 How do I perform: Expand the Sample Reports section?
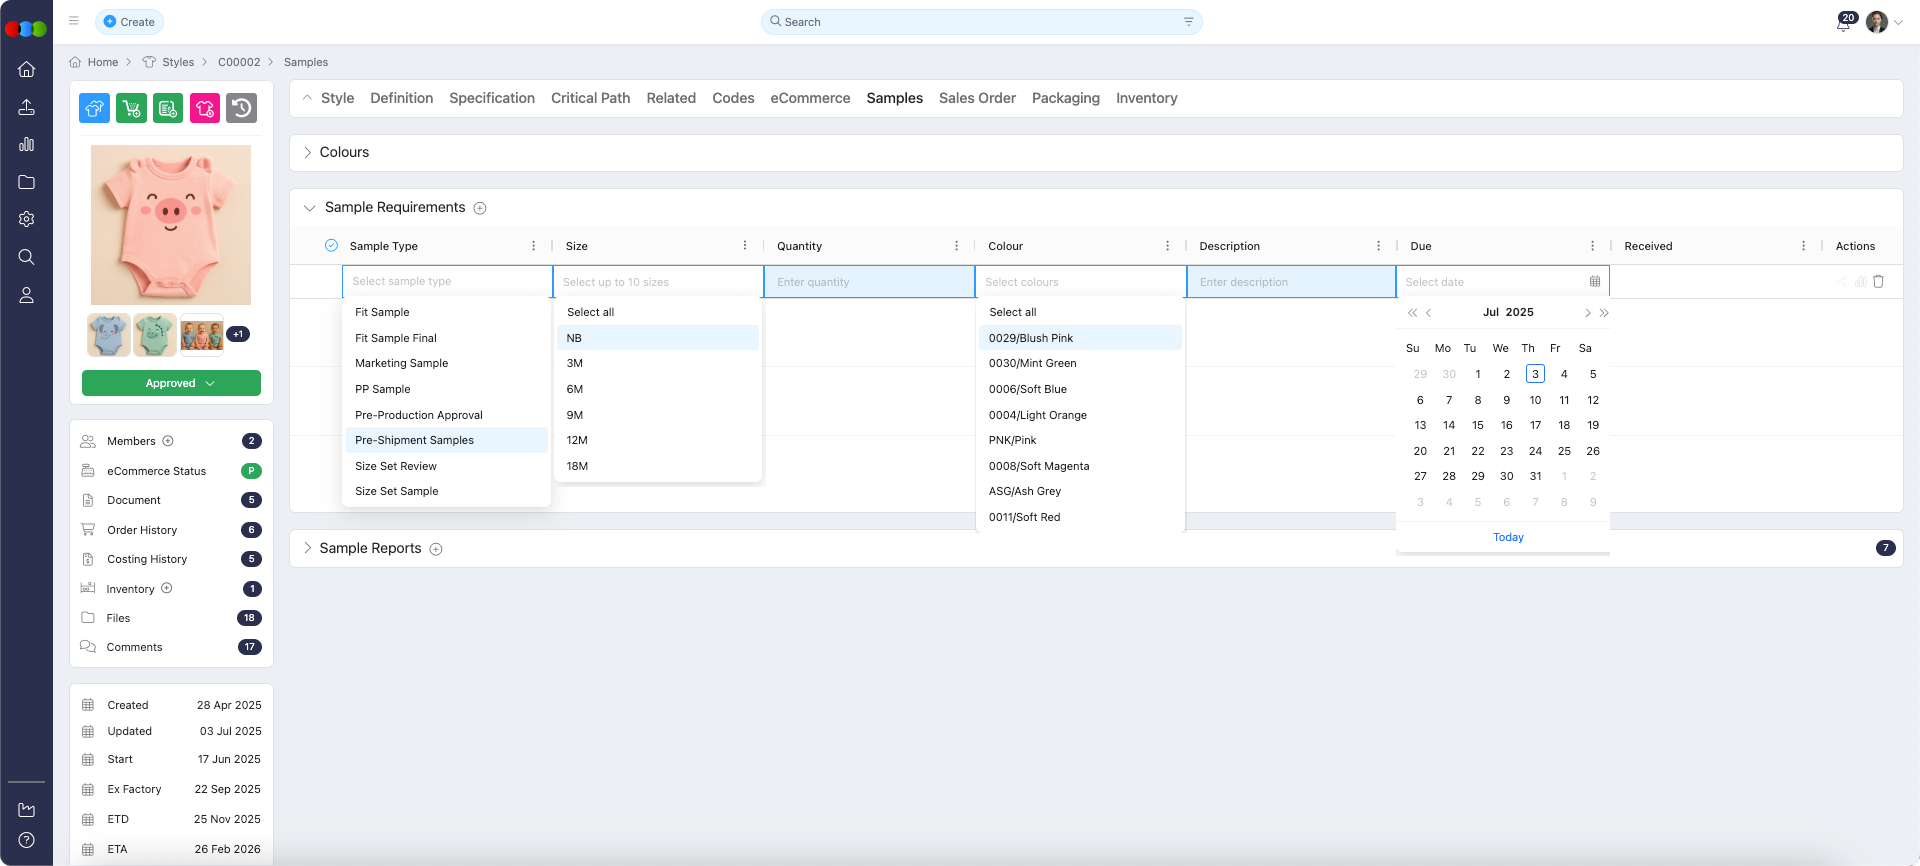(308, 548)
